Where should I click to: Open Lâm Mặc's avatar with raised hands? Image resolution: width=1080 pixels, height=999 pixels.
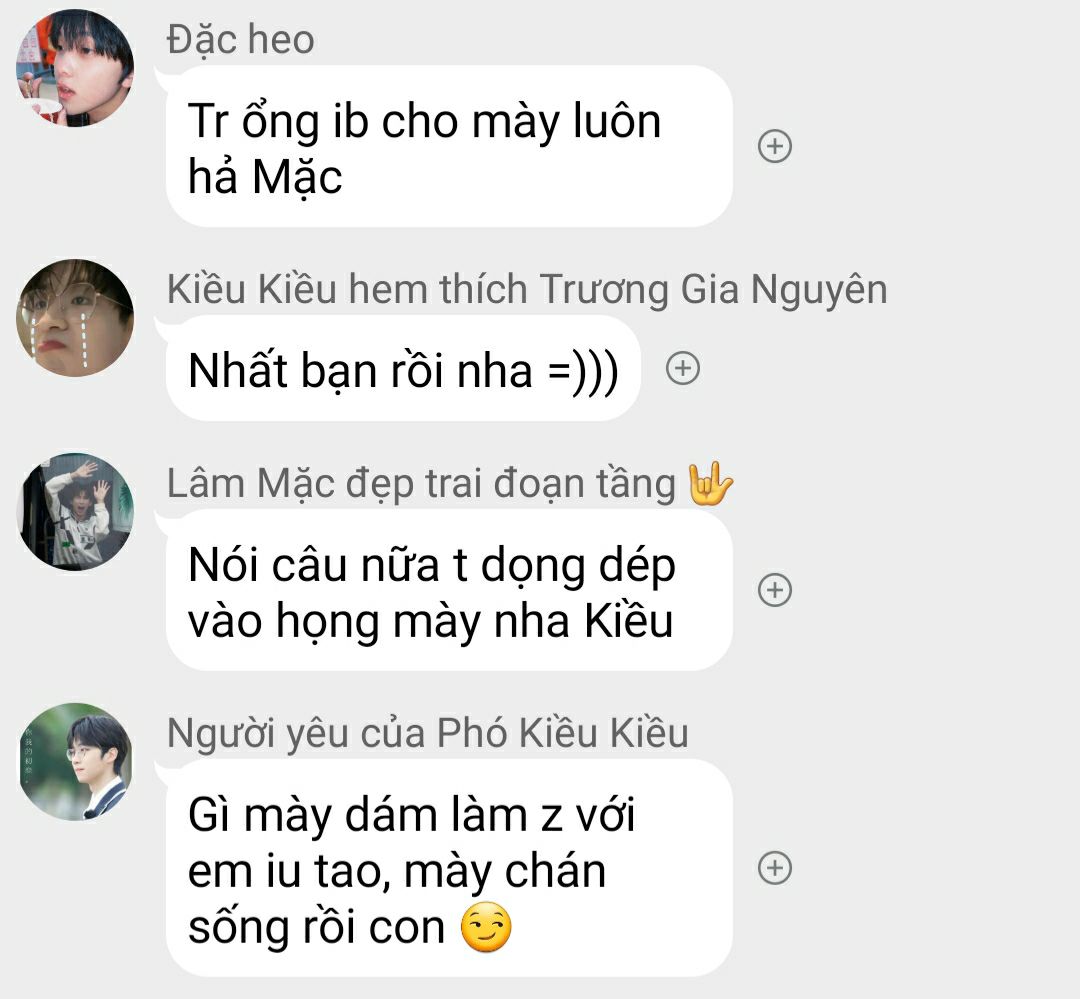75,512
